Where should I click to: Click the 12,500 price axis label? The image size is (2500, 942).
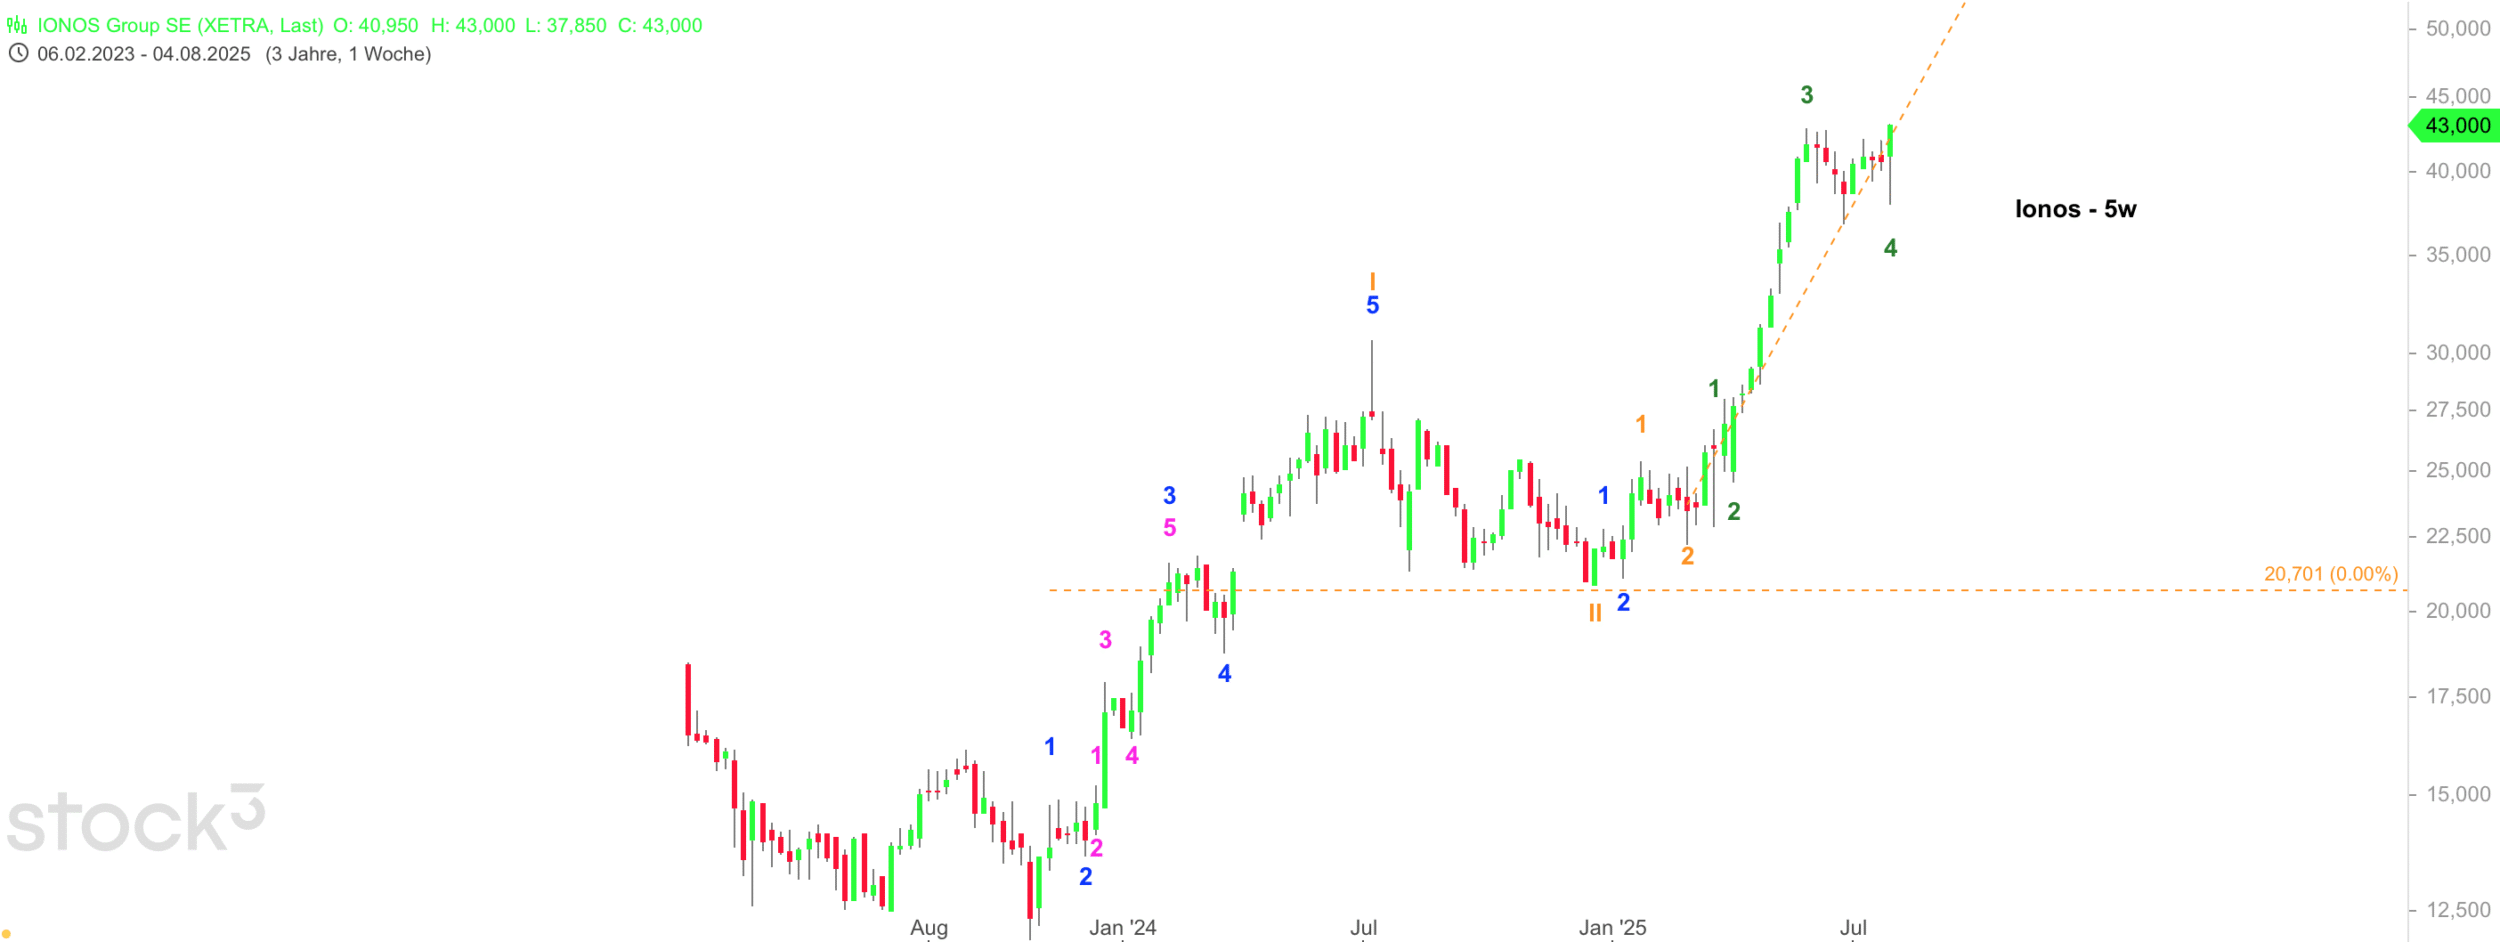[x=2457, y=910]
